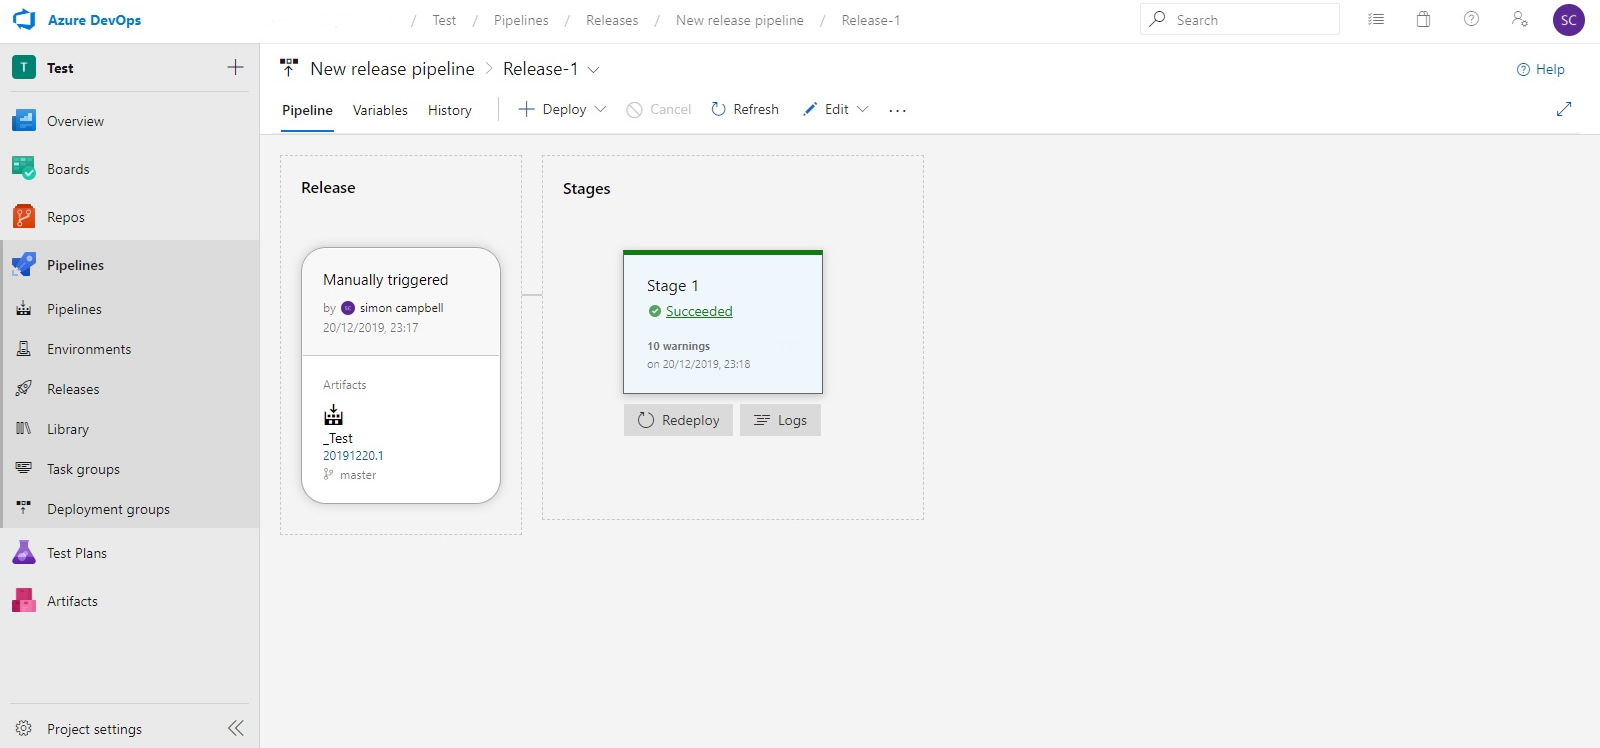The height and width of the screenshot is (748, 1600).
Task: Select Releases in the sidebar
Action: (131, 389)
